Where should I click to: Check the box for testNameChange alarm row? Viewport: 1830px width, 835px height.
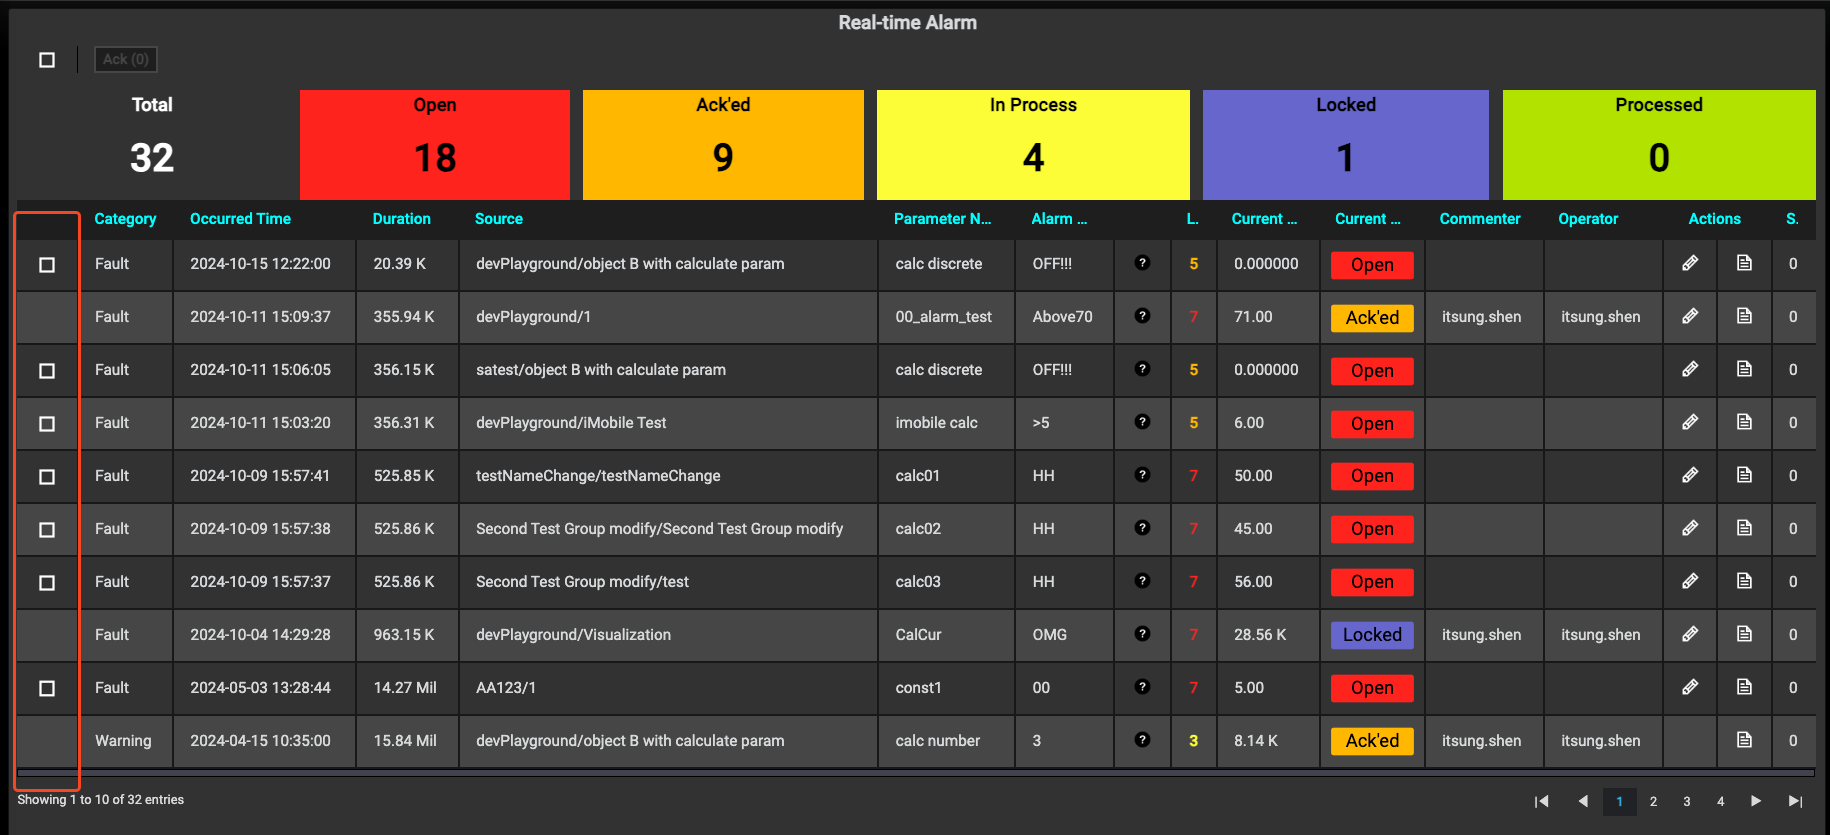pyautogui.click(x=47, y=477)
